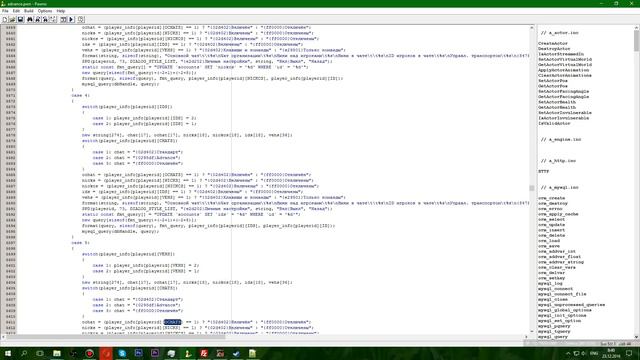Click the function list scrollbar down arrow
The image size is (640, 360).
point(637,337)
